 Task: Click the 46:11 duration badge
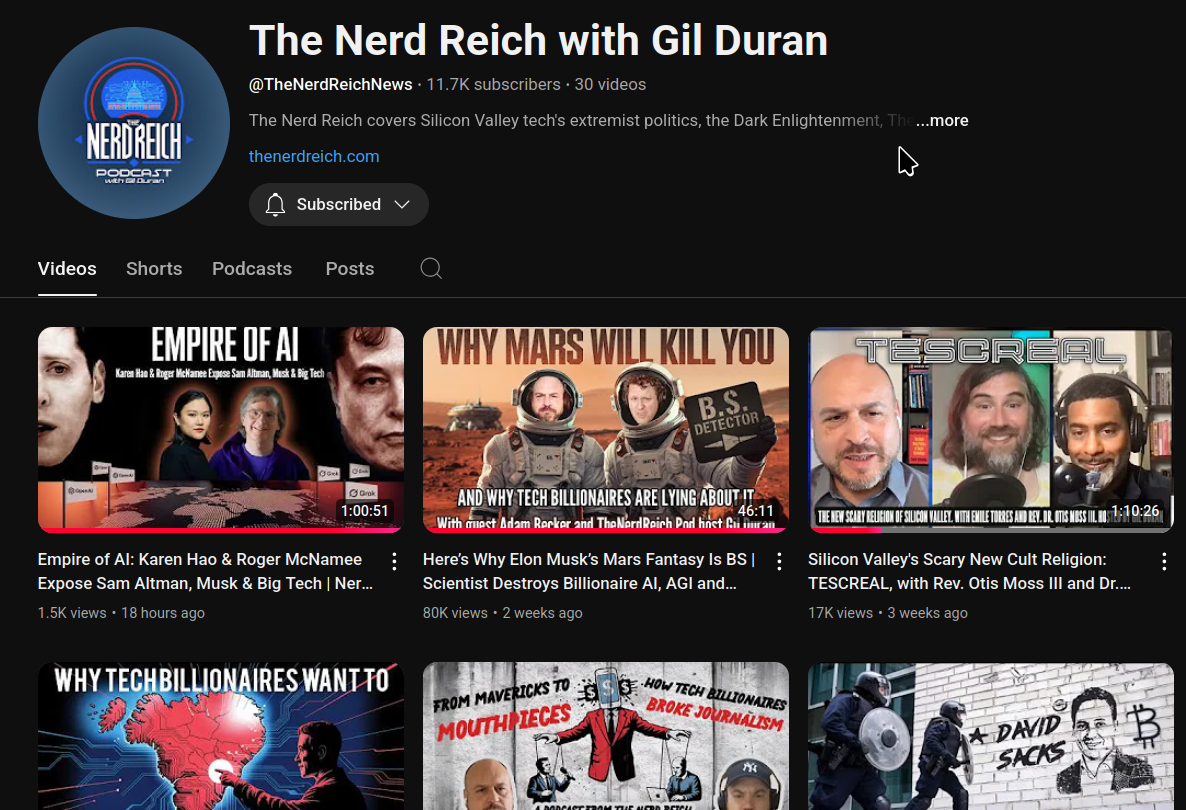(x=756, y=511)
